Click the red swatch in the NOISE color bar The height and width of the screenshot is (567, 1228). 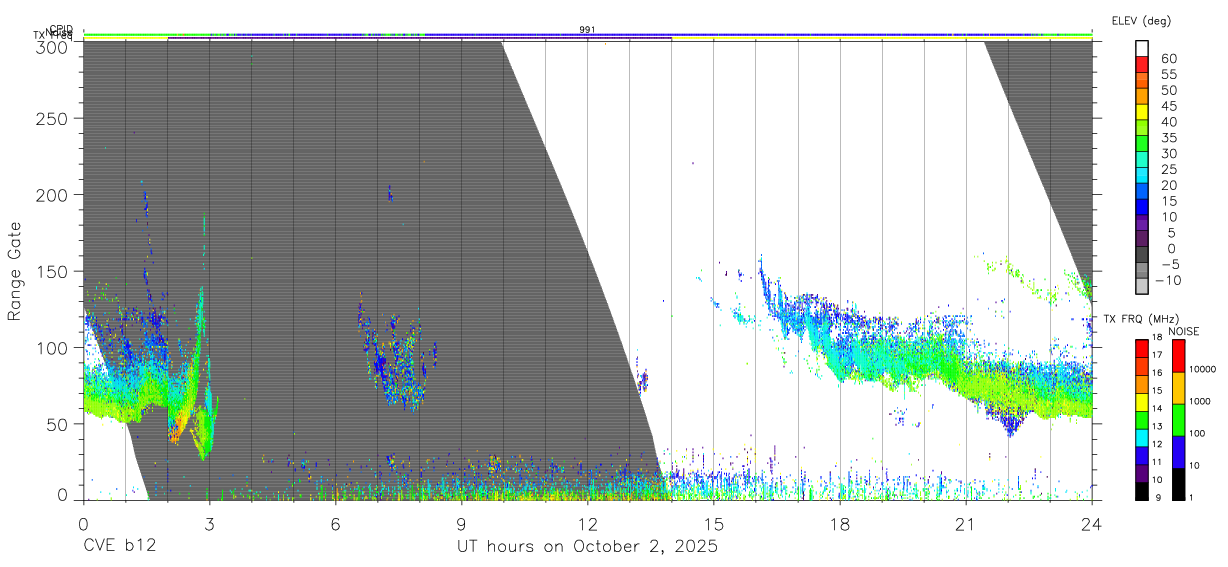[x=1178, y=356]
